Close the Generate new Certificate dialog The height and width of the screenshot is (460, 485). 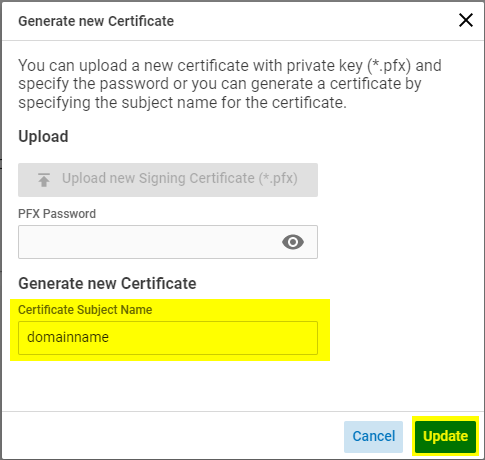pyautogui.click(x=466, y=20)
